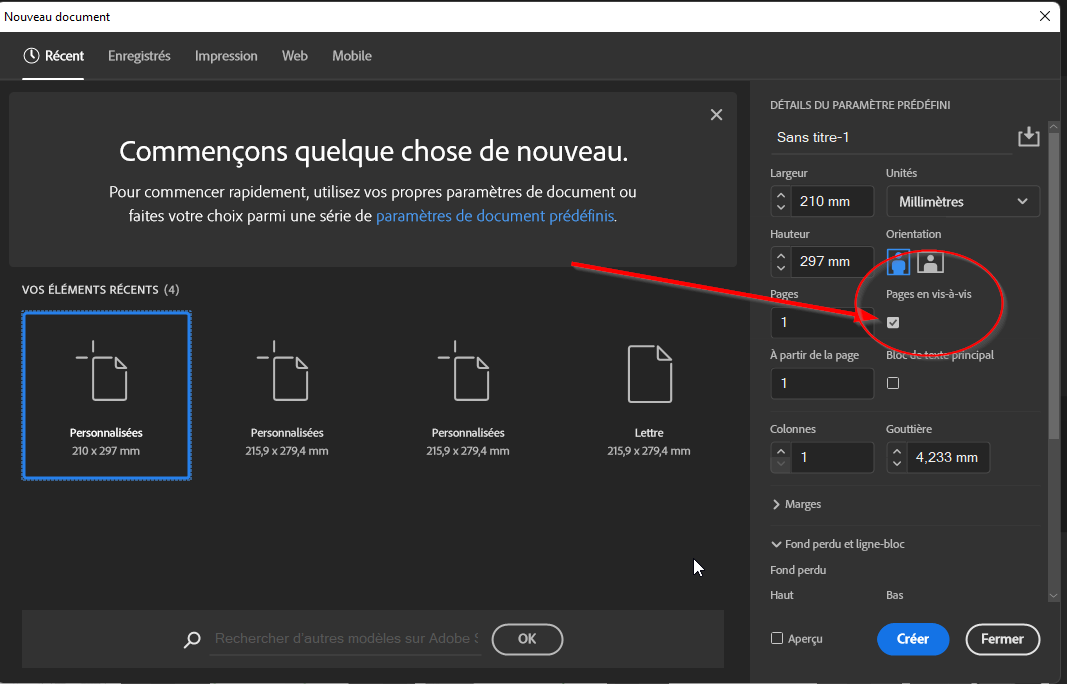Open the Unités Millimètres dropdown
The image size is (1067, 684).
point(963,201)
